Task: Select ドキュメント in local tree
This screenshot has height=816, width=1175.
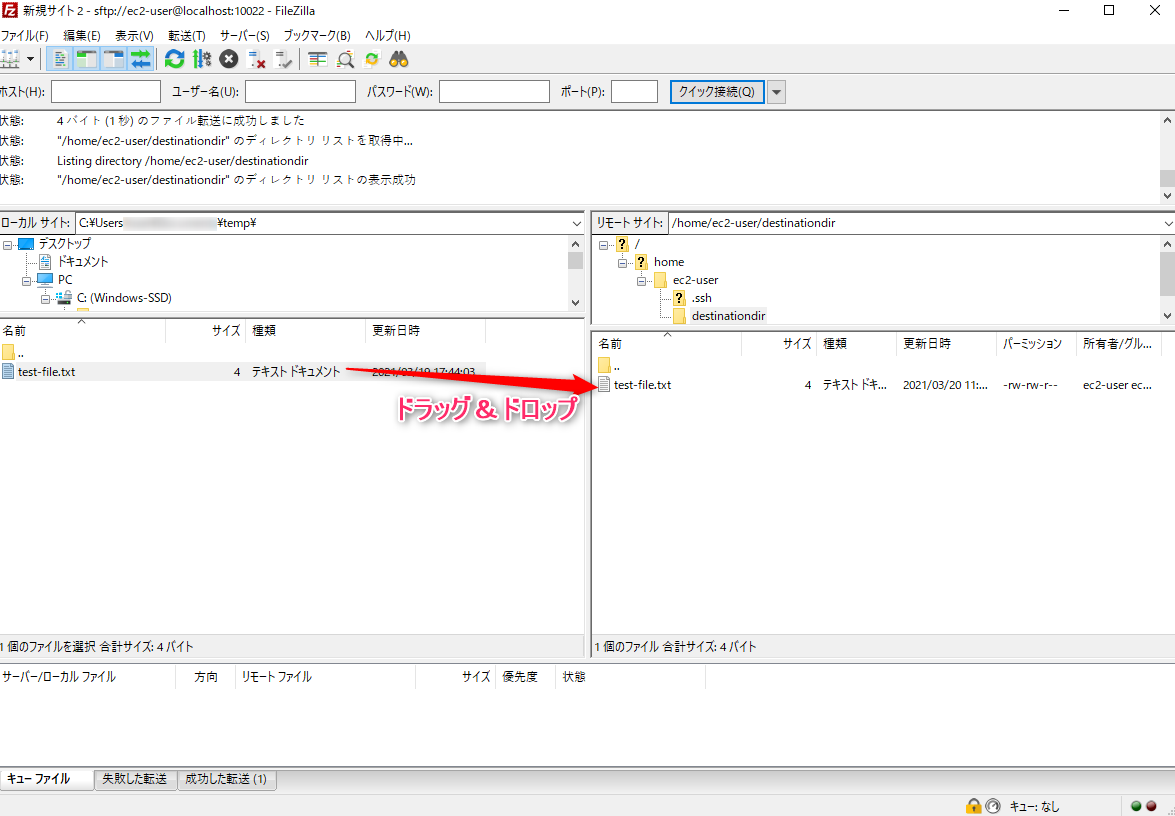Action: (82, 262)
